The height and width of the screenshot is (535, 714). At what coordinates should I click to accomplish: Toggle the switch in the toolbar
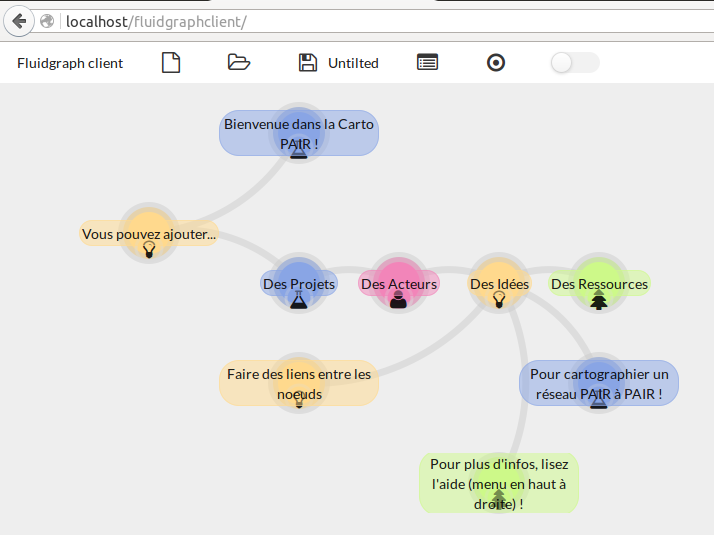click(x=575, y=62)
